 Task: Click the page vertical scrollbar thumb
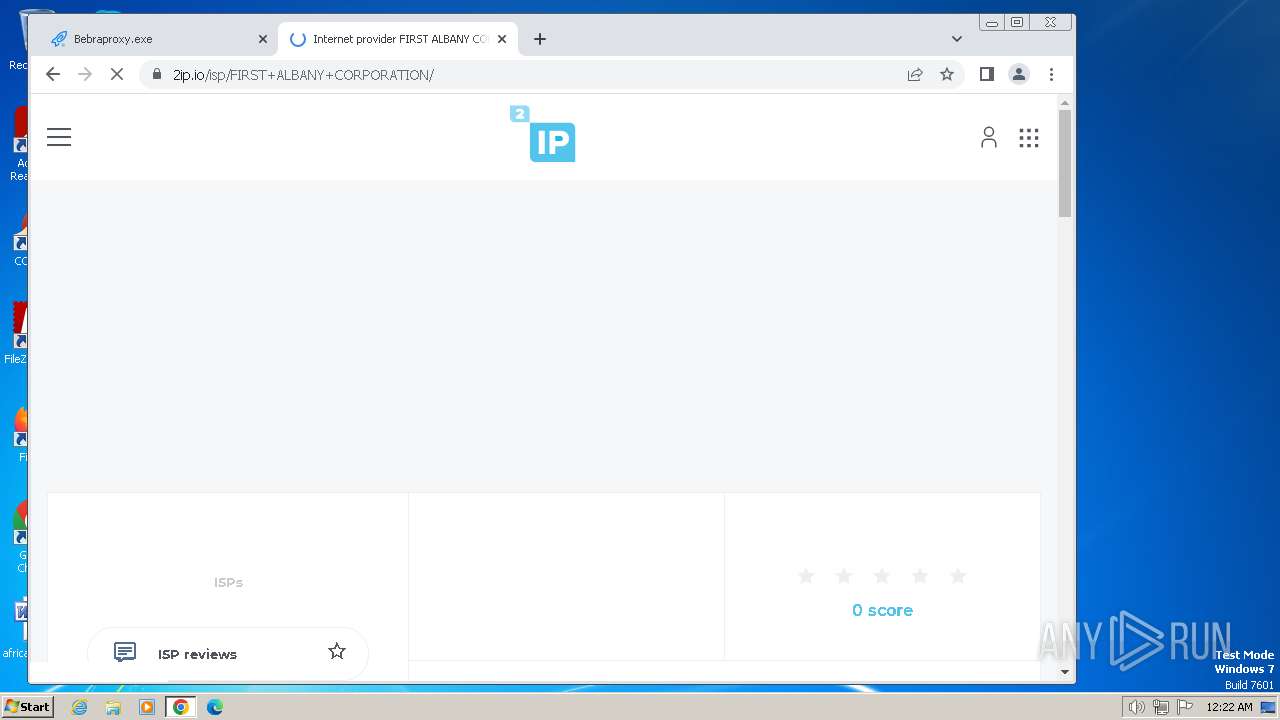coord(1065,163)
